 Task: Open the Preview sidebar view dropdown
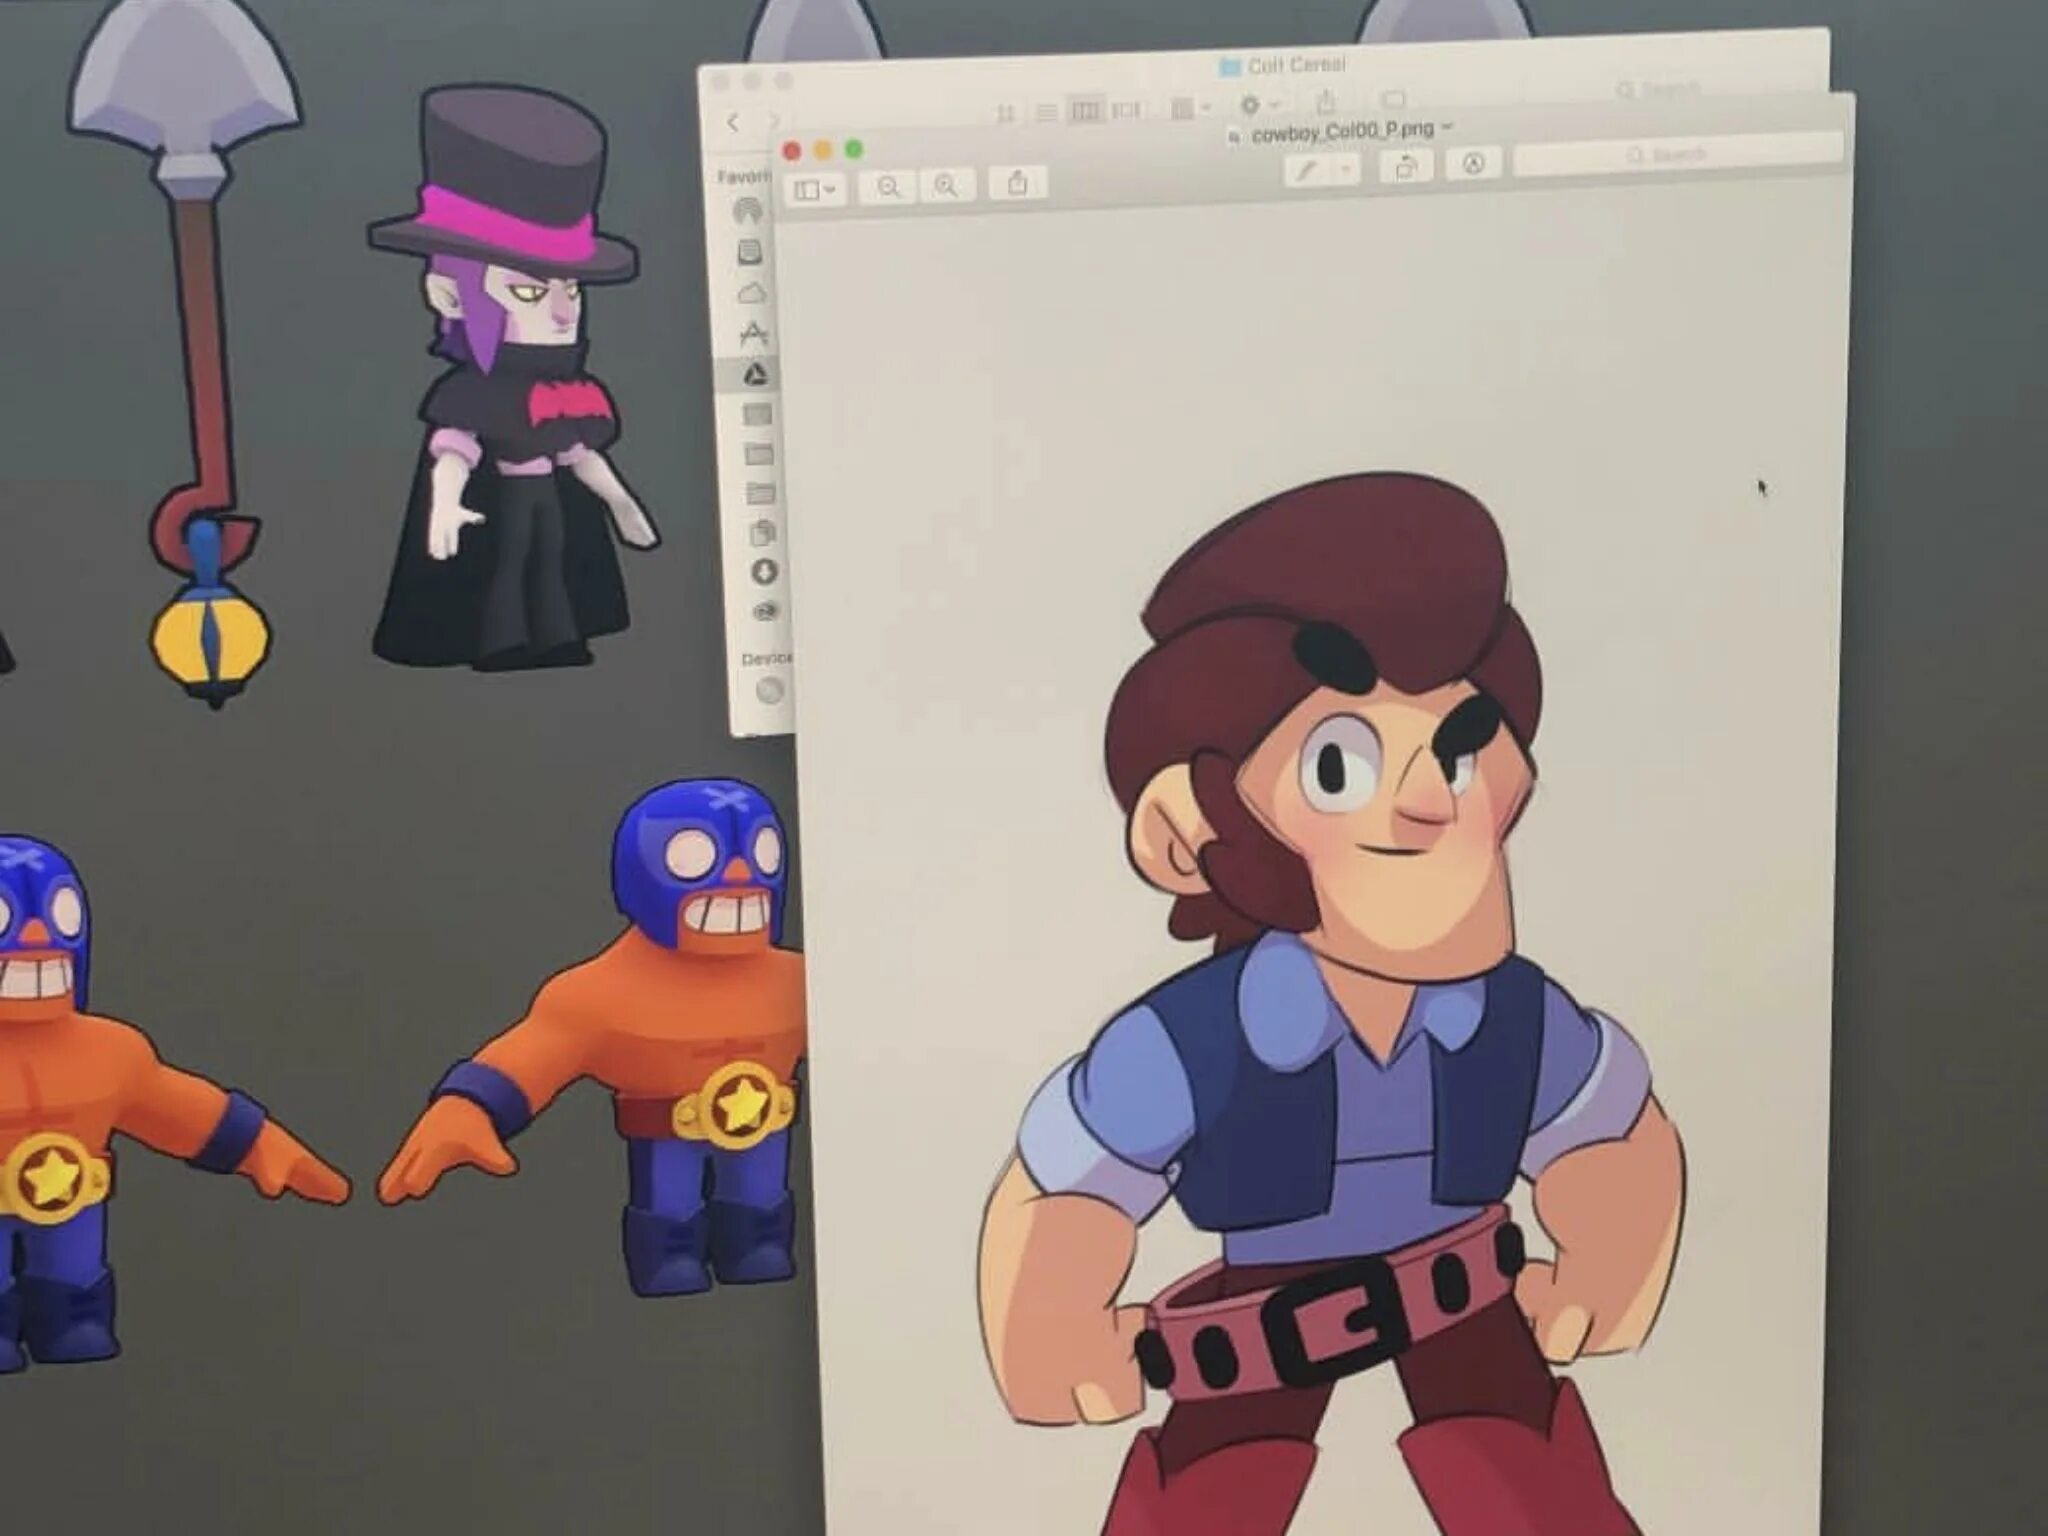[815, 189]
